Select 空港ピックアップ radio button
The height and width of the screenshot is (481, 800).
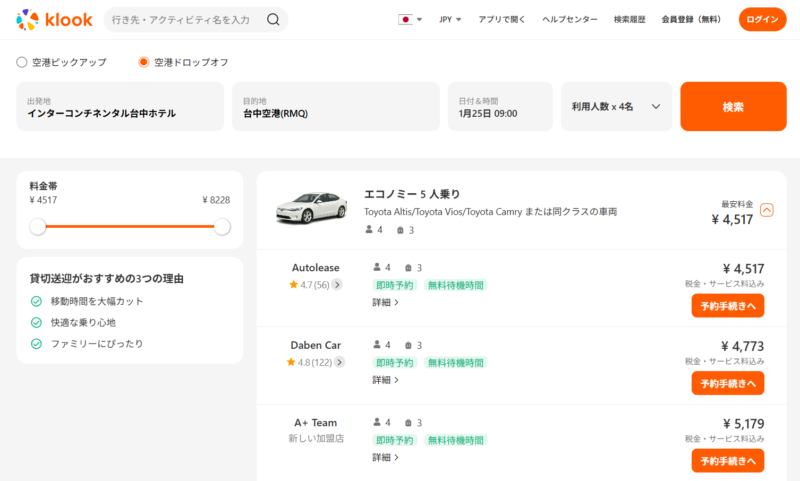pos(22,62)
